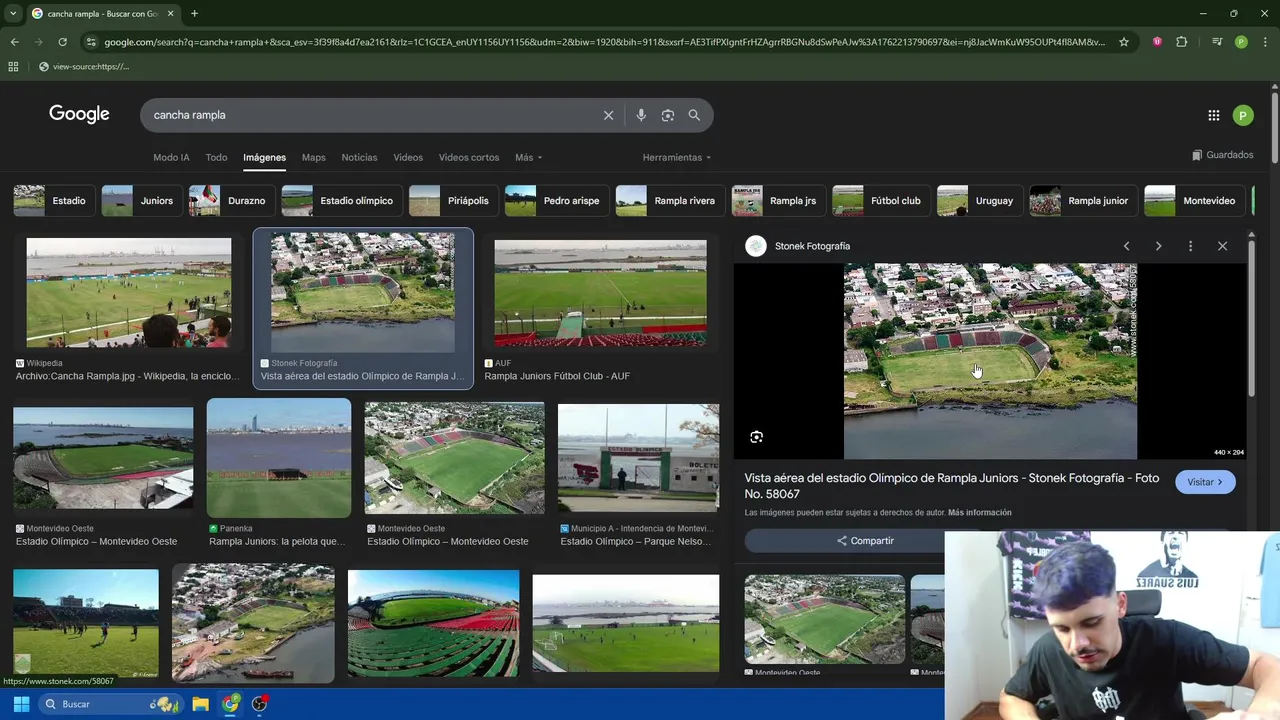This screenshot has width=1280, height=720.
Task: Clear the search box with X icon
Action: 608,115
